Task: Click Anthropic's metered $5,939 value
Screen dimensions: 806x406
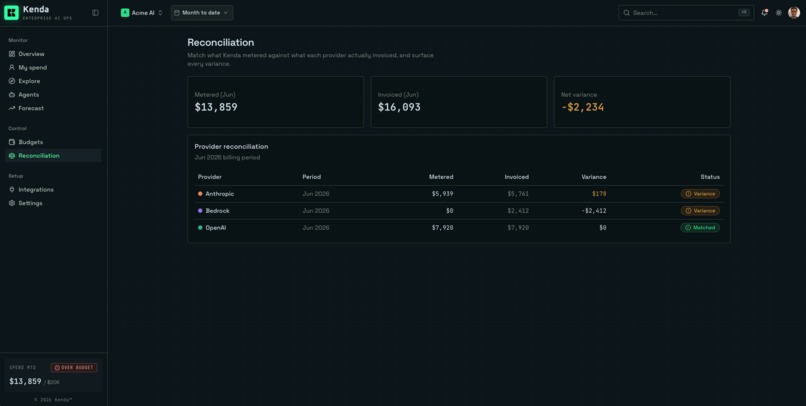Action: point(443,194)
